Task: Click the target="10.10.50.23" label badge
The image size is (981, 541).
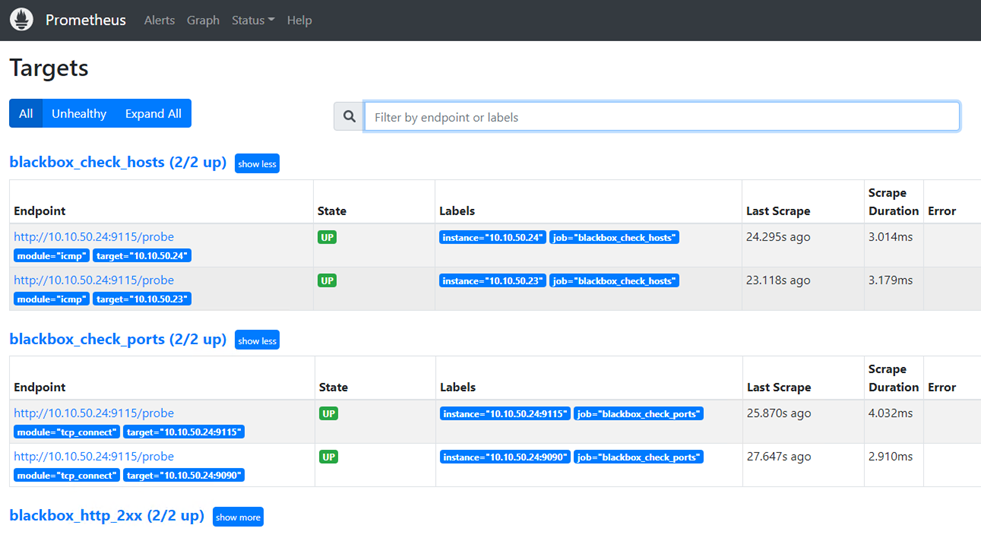Action: coord(142,299)
